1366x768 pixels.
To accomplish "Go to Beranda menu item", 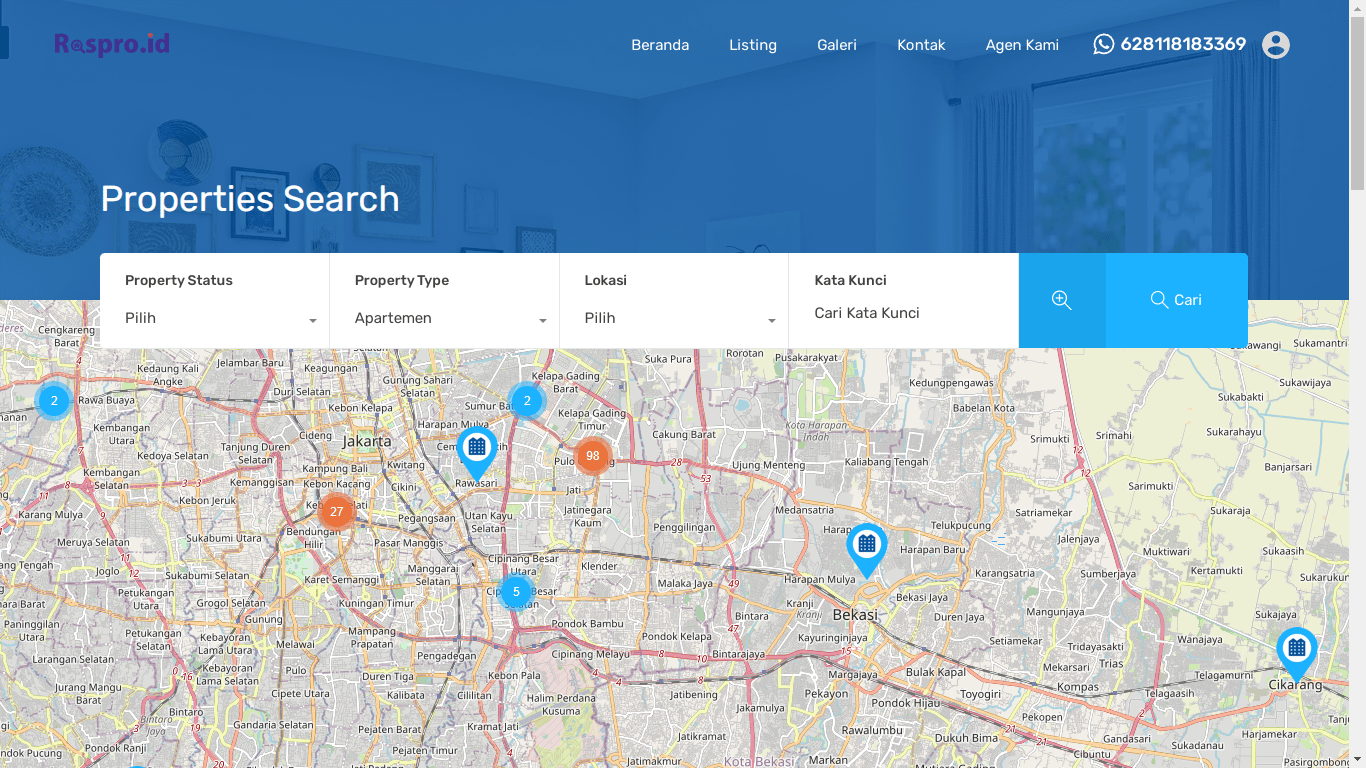I will click(x=660, y=45).
